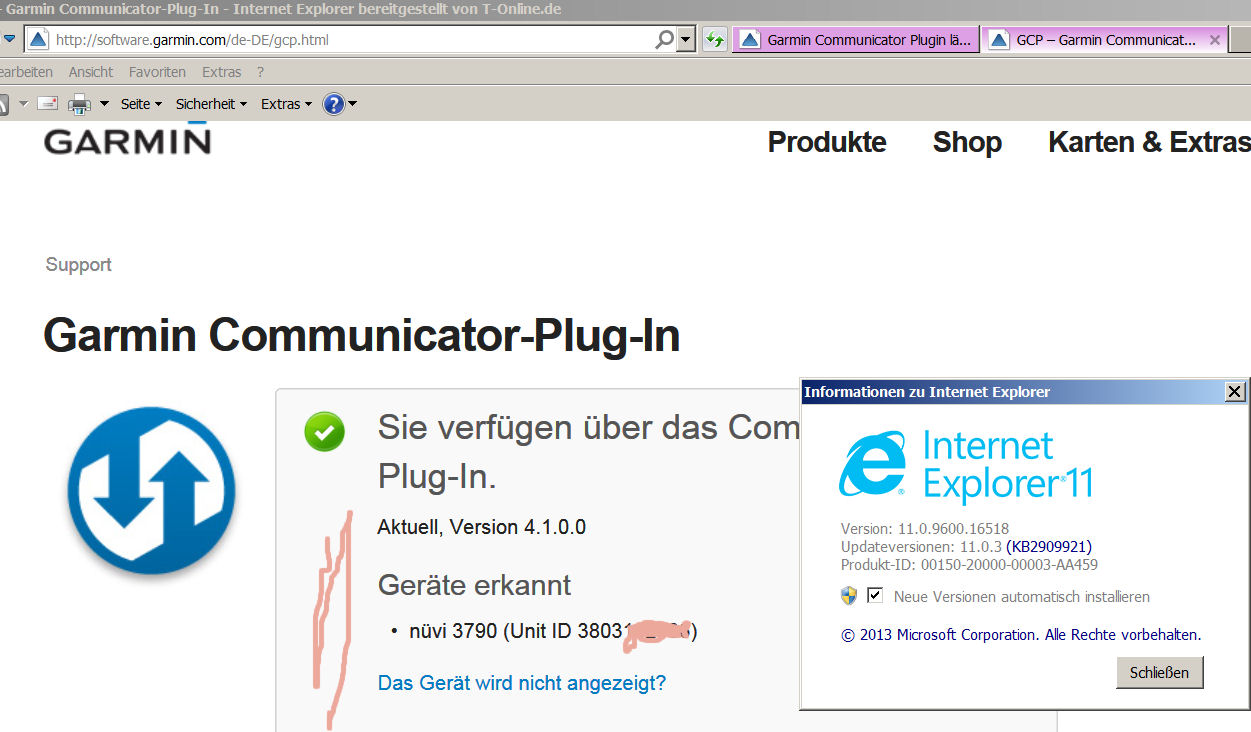Click the Garmin site icon in address bar
The image size is (1251, 732).
tap(38, 40)
